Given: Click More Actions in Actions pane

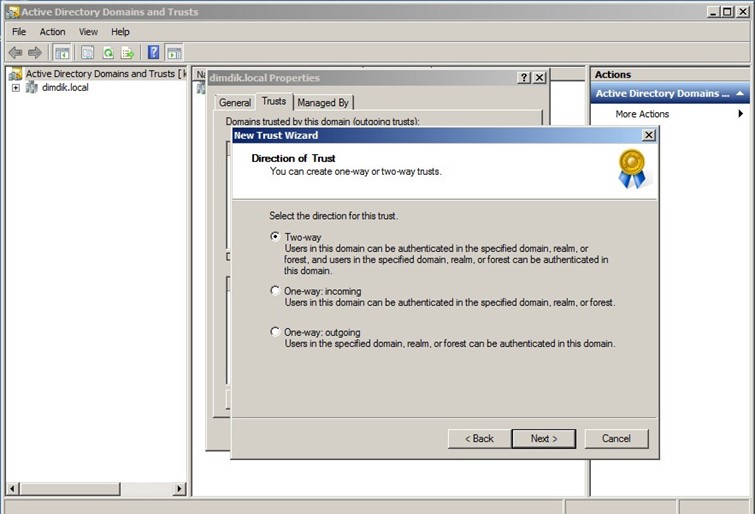Looking at the screenshot, I should 642,114.
